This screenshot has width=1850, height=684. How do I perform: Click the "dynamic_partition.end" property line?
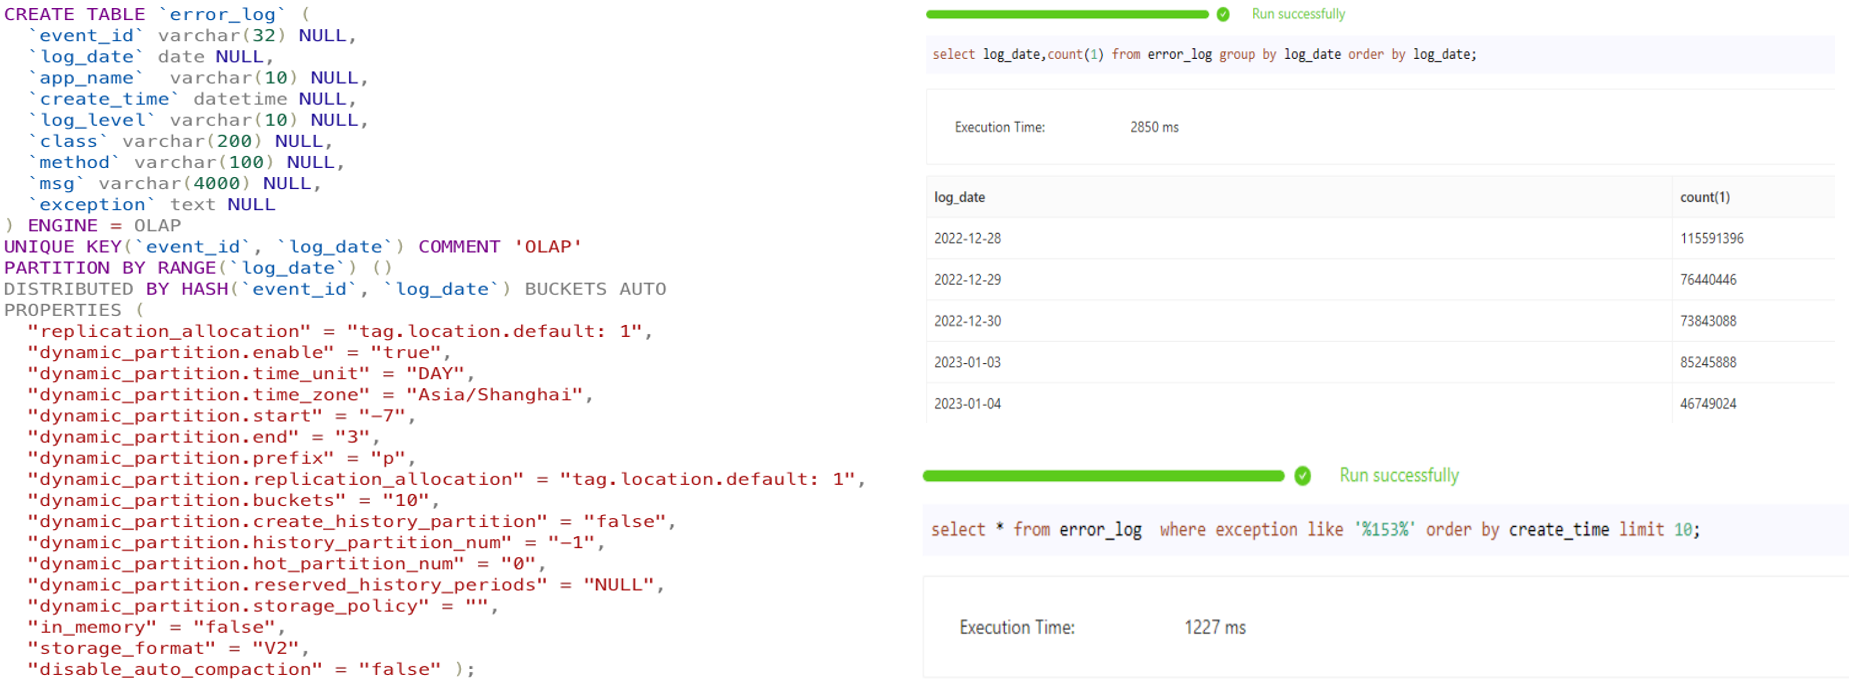click(x=204, y=436)
